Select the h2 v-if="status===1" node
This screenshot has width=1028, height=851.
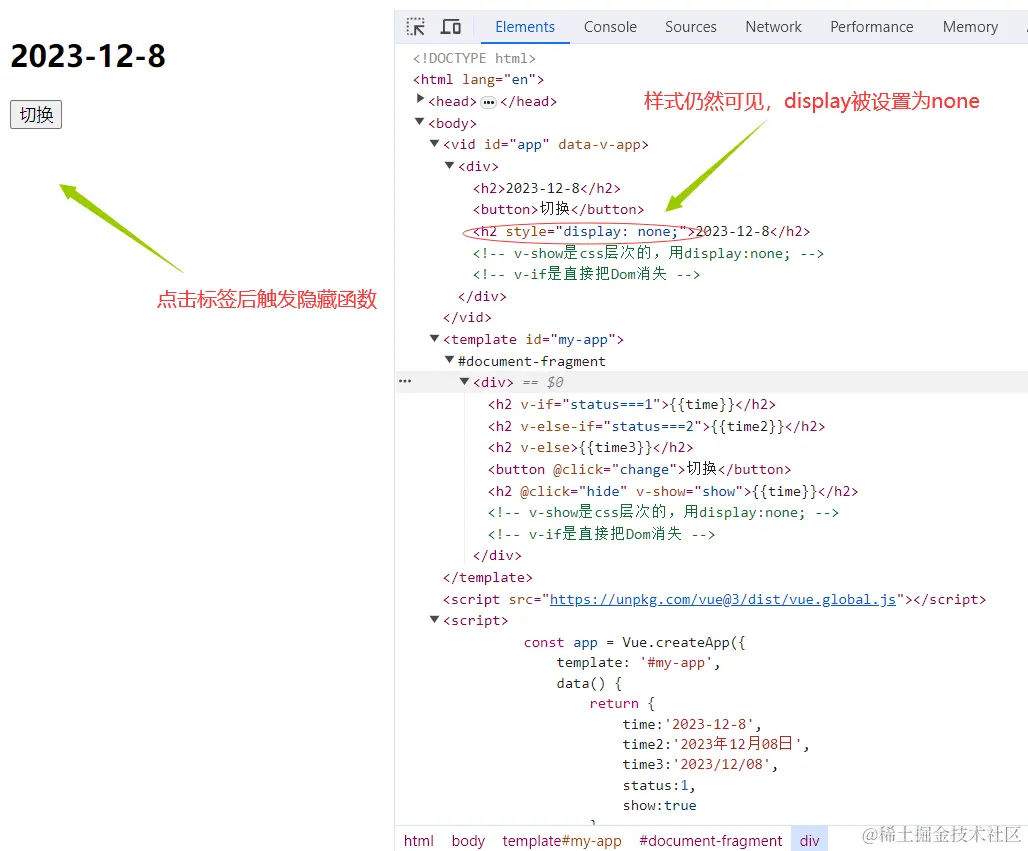(631, 405)
